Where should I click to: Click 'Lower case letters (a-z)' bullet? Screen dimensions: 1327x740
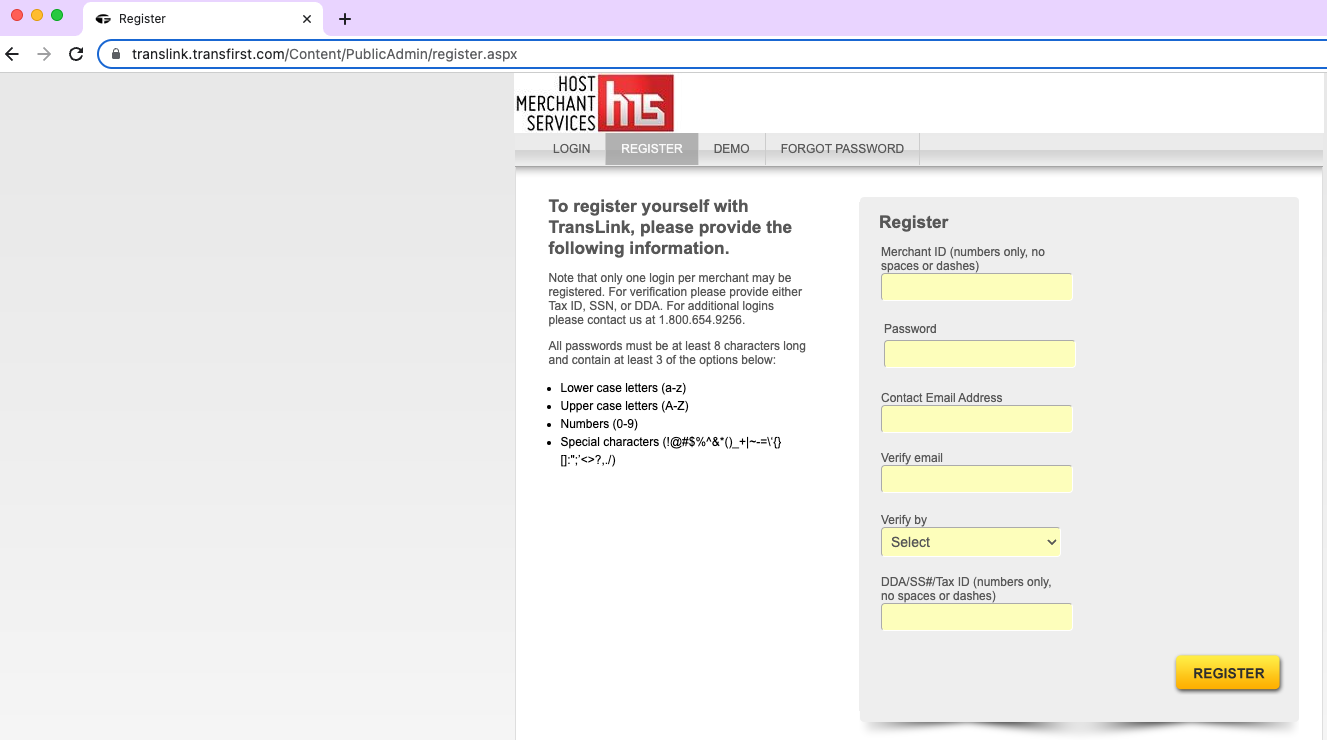623,388
